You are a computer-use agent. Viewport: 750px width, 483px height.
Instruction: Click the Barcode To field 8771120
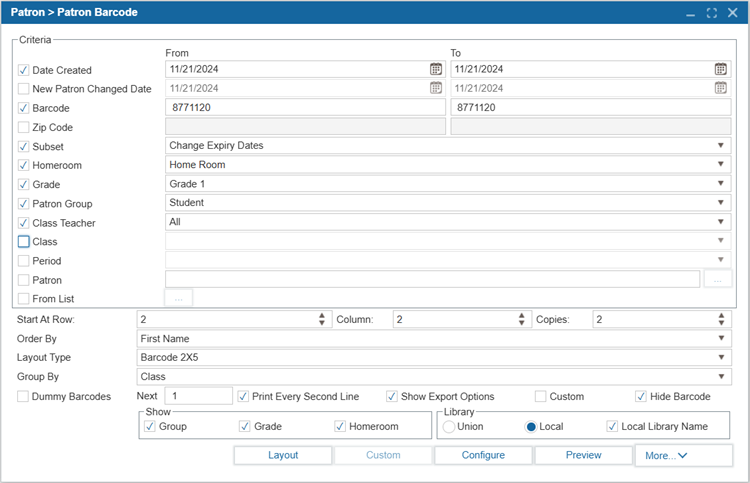591,107
